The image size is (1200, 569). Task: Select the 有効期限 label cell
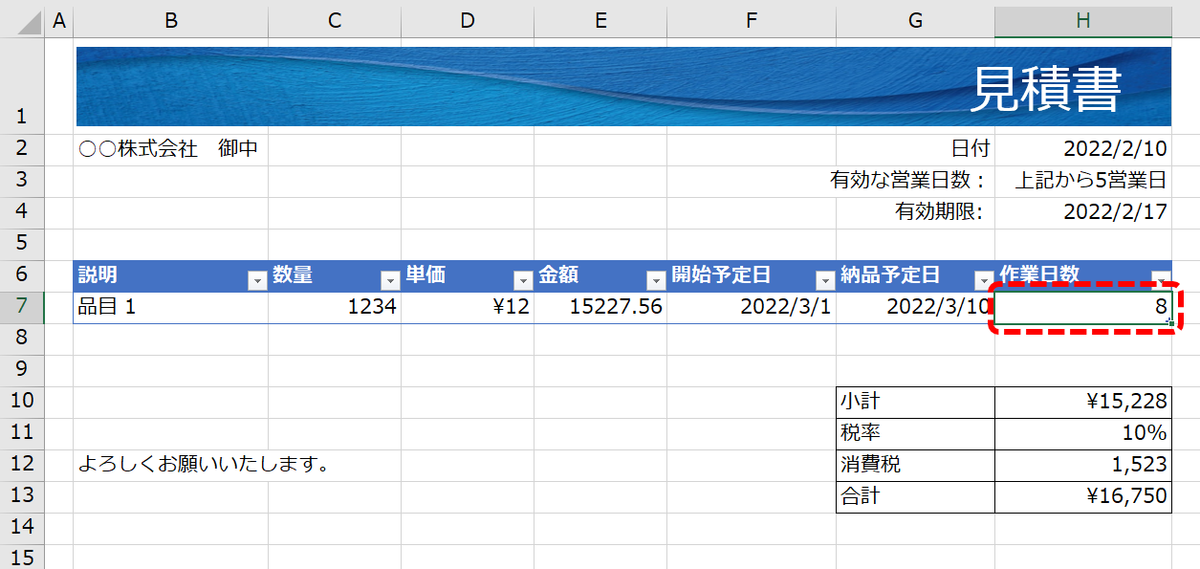pyautogui.click(x=916, y=212)
